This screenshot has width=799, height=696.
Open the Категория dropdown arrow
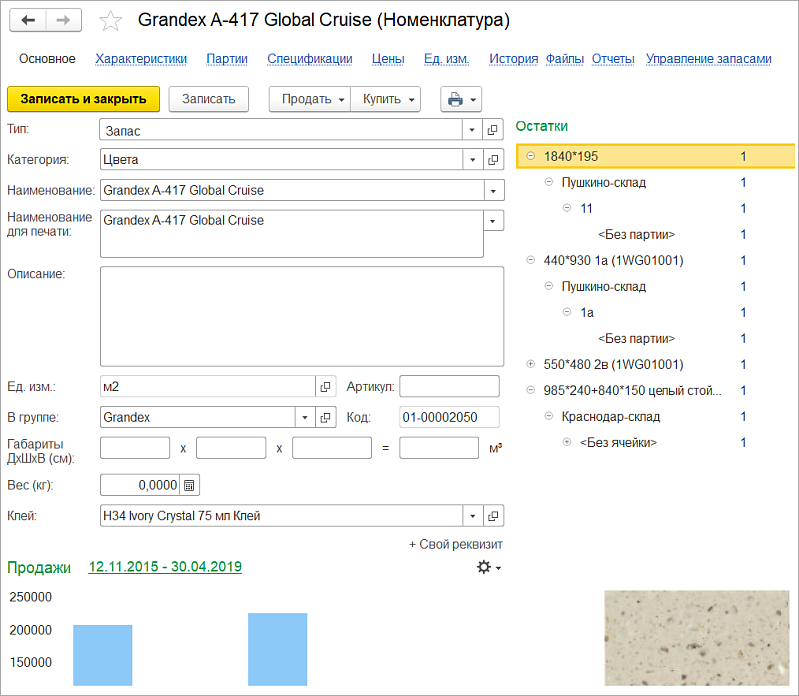472,160
